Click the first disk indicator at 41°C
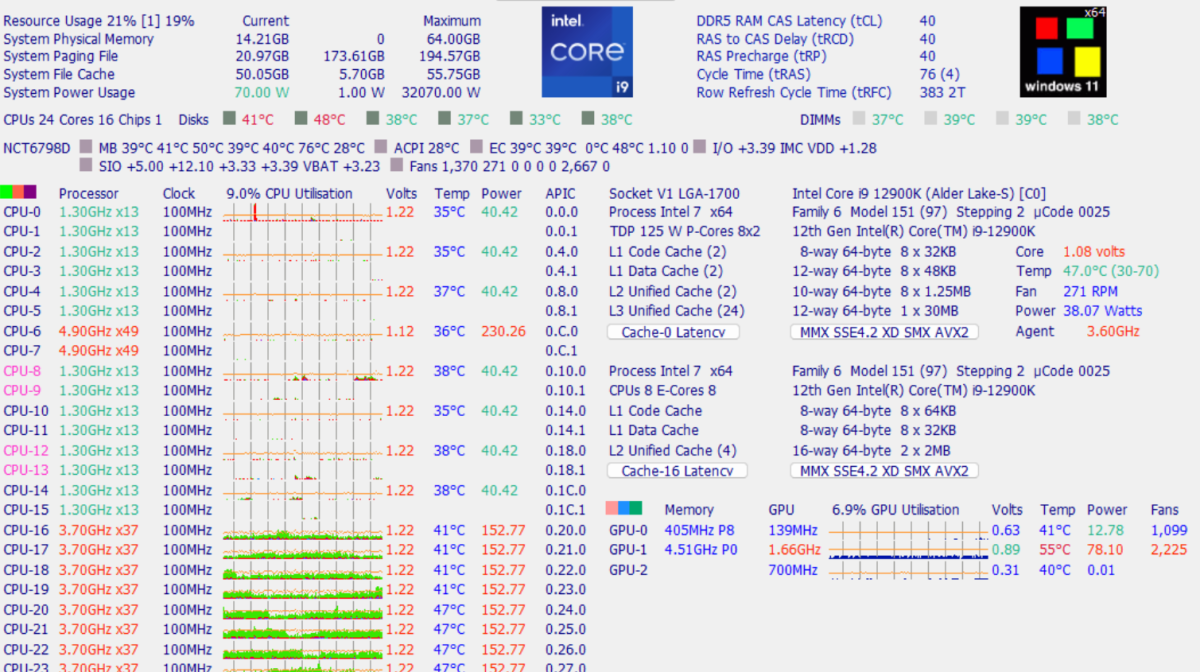The width and height of the screenshot is (1200, 672). tap(229, 119)
